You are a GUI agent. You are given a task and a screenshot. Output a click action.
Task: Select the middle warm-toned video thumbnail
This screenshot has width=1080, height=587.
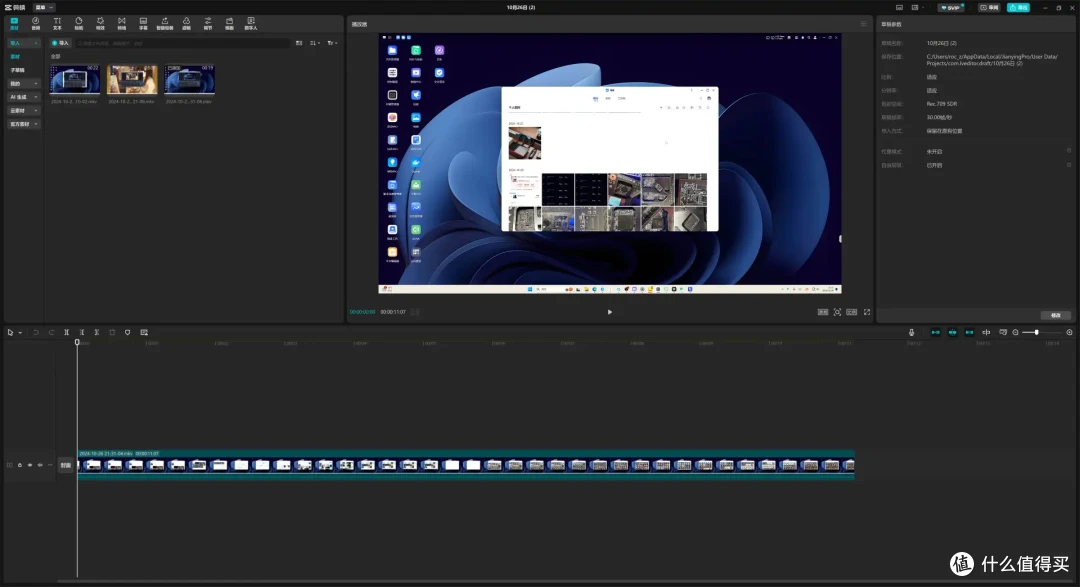click(x=132, y=79)
